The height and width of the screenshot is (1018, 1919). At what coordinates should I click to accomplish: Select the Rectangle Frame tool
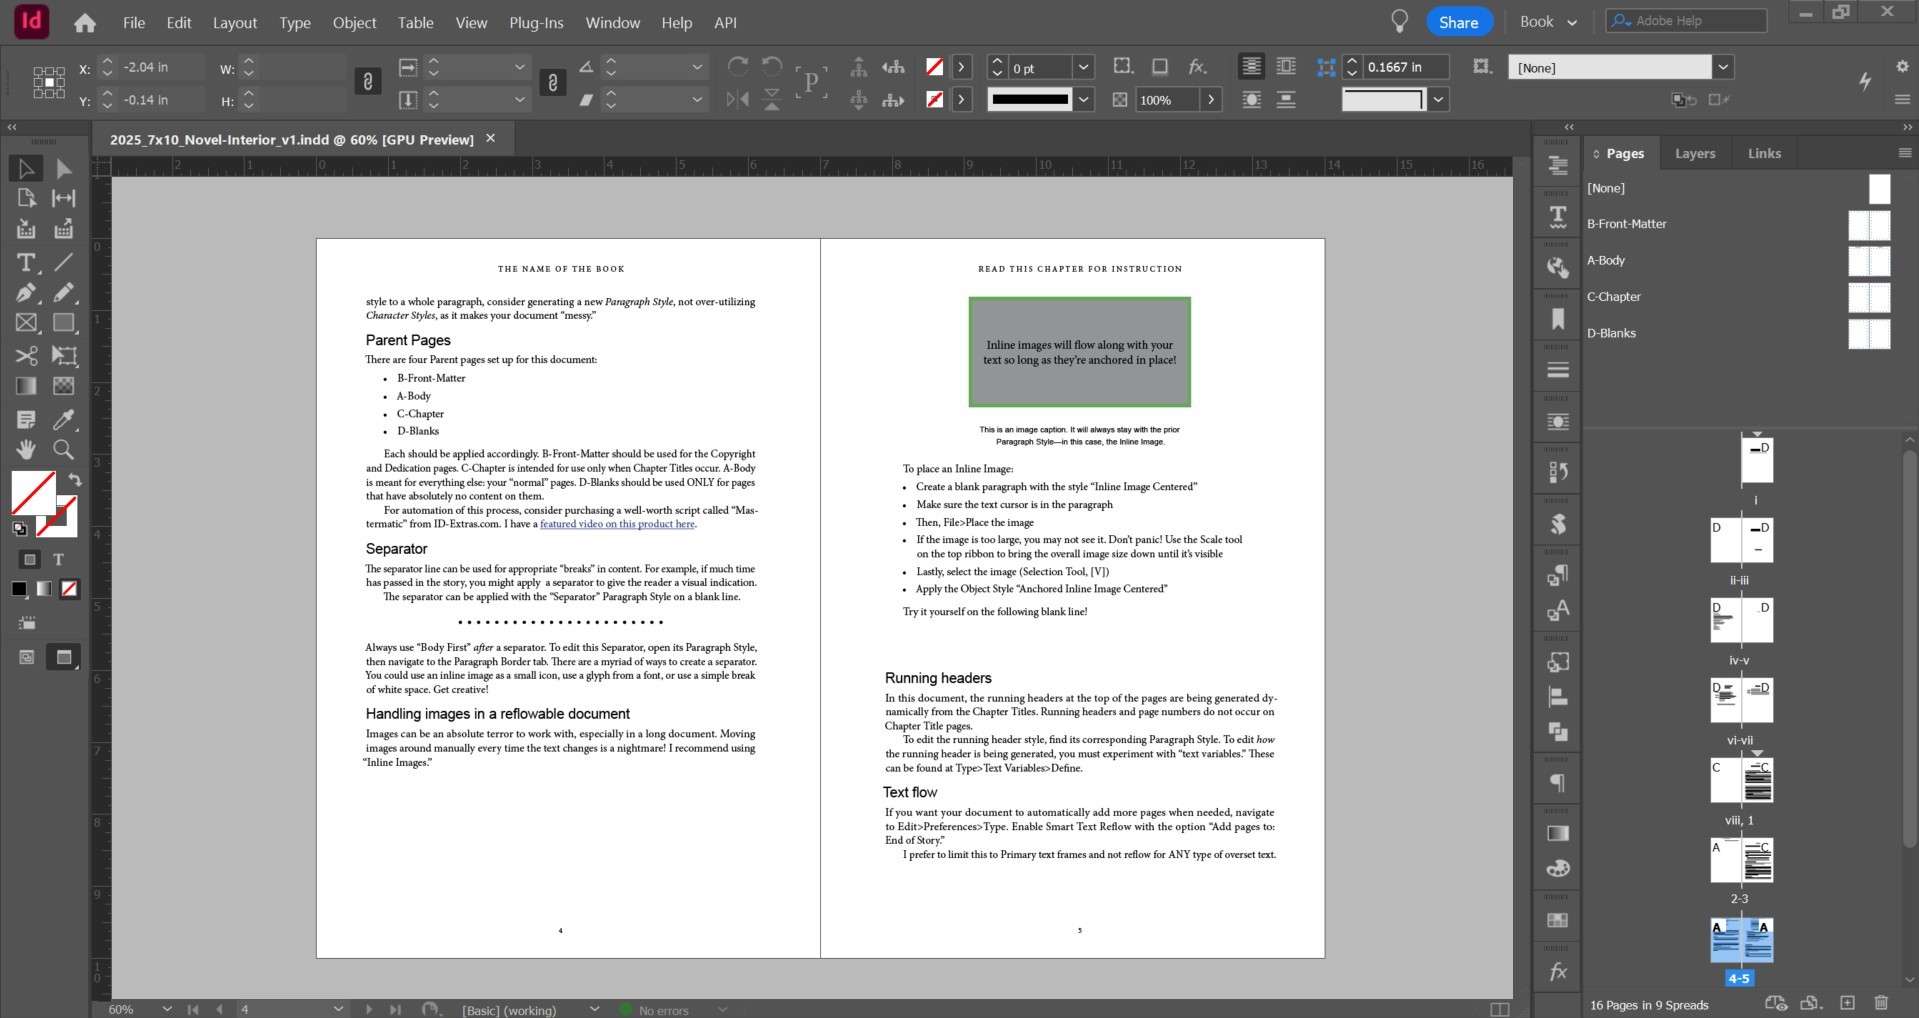coord(26,323)
